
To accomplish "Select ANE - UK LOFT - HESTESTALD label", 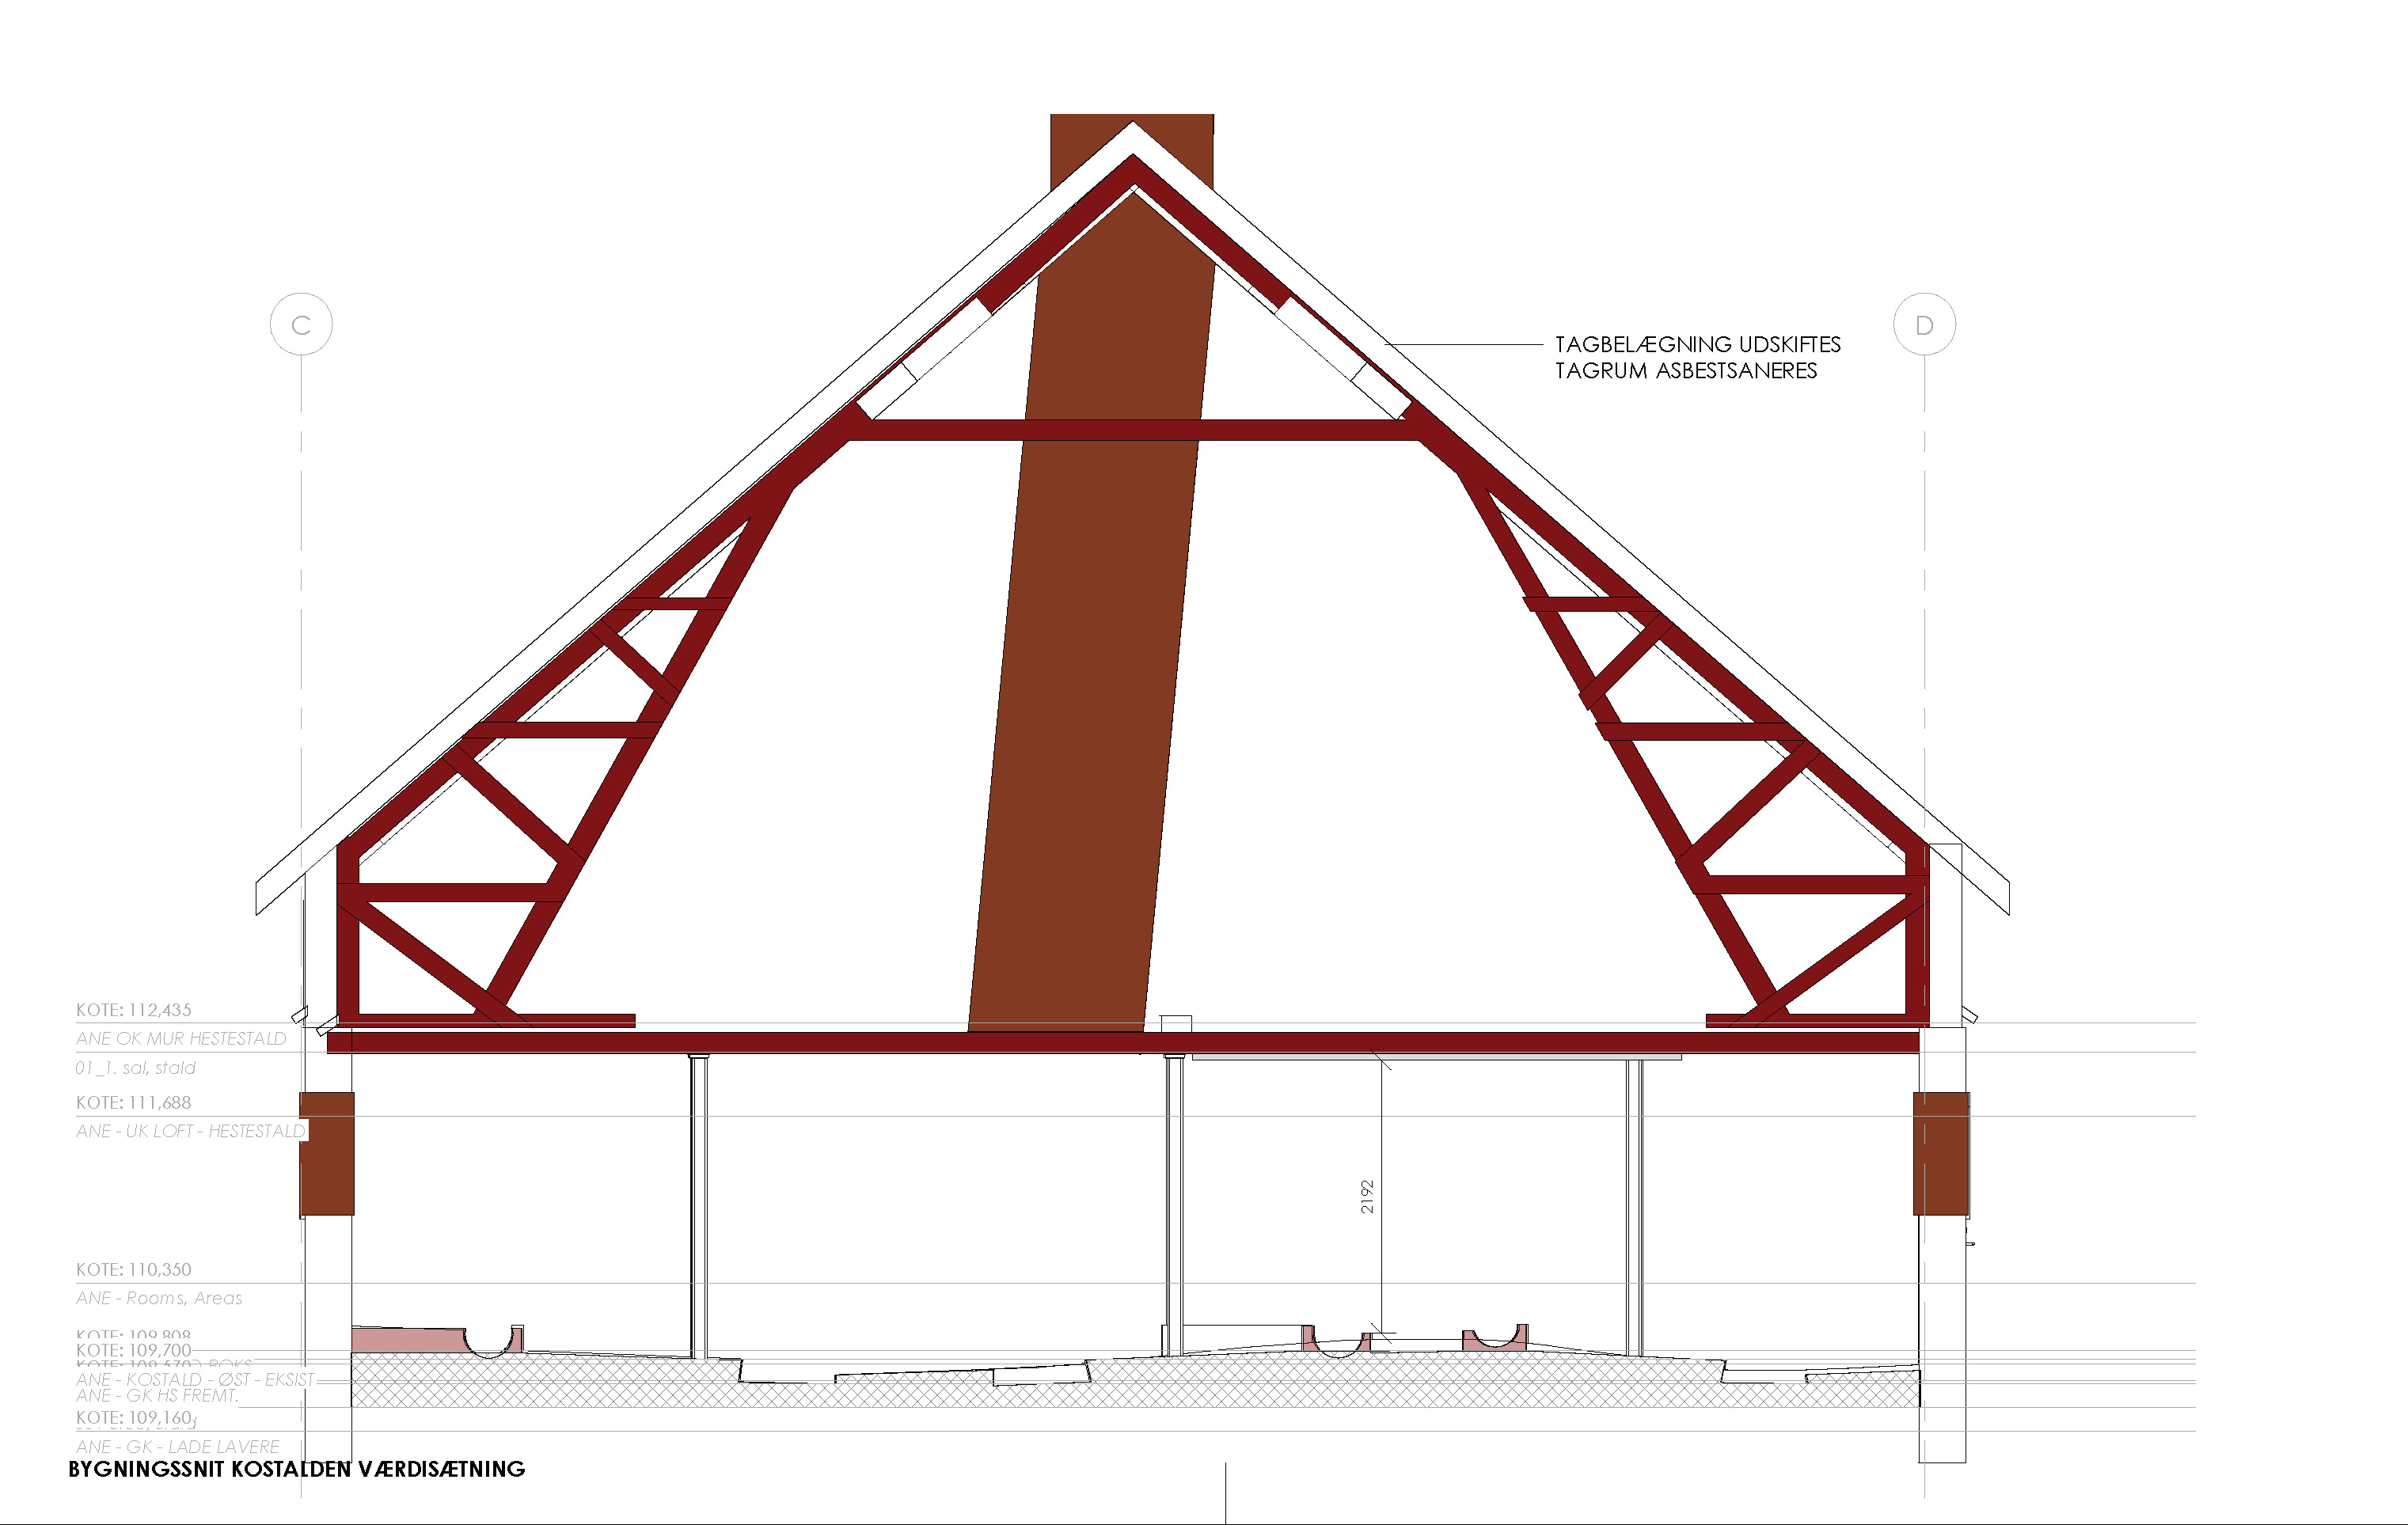I will point(190,1131).
